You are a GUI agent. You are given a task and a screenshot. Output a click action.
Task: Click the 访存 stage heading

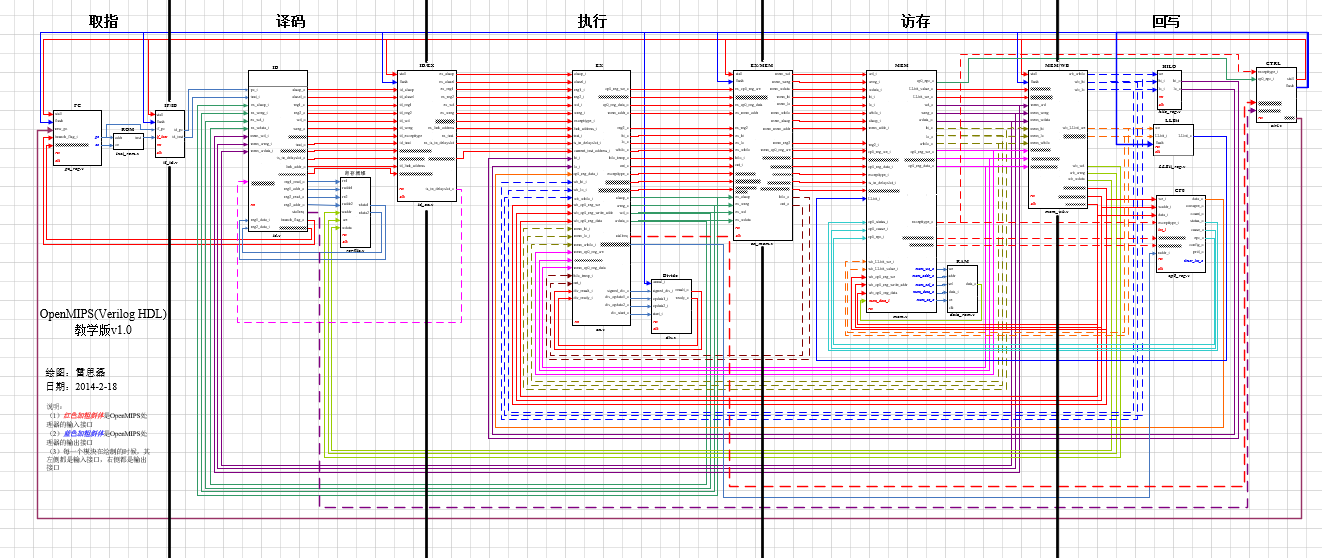[915, 19]
